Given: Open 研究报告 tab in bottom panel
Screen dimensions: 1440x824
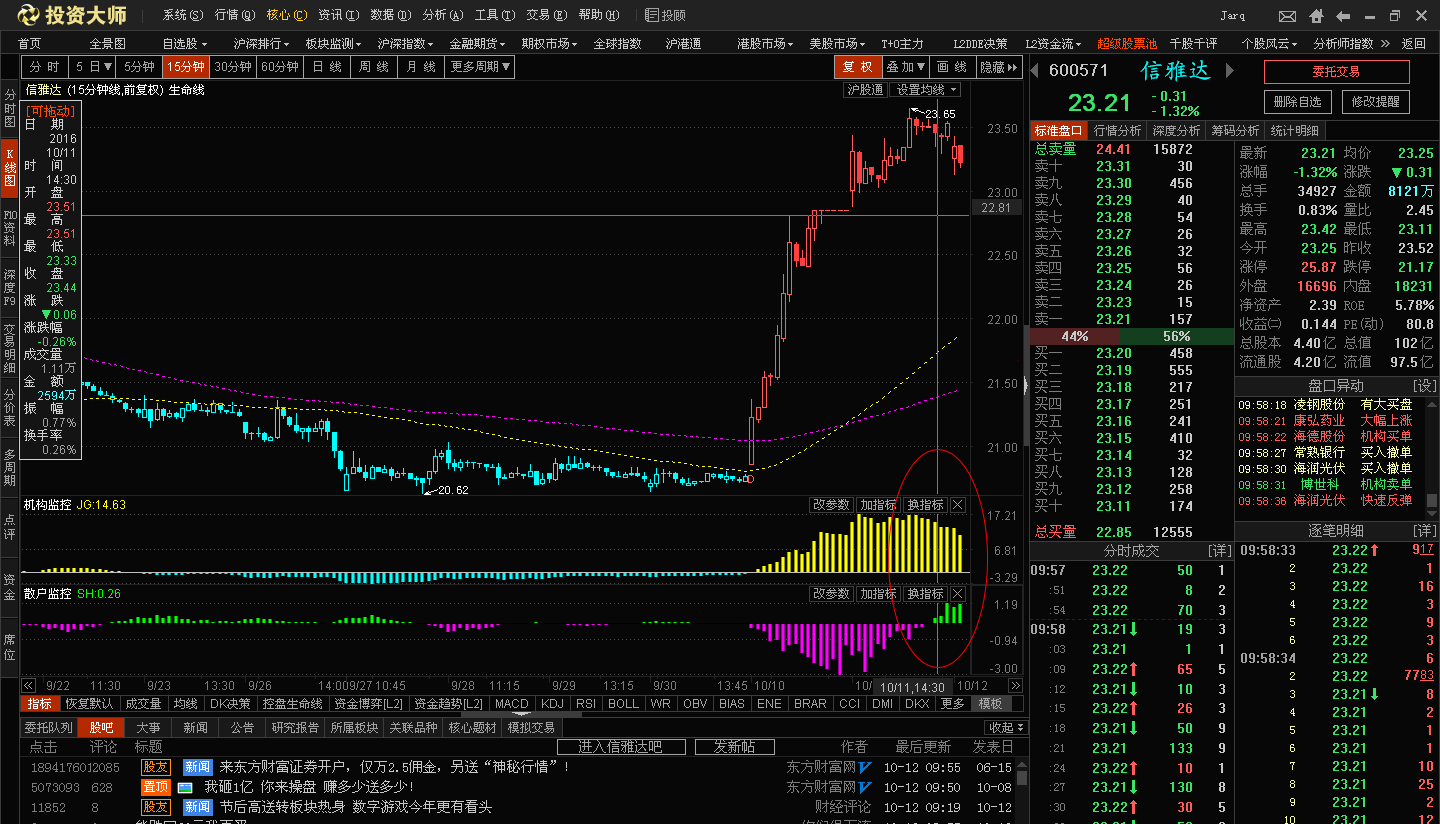Looking at the screenshot, I should tap(295, 728).
